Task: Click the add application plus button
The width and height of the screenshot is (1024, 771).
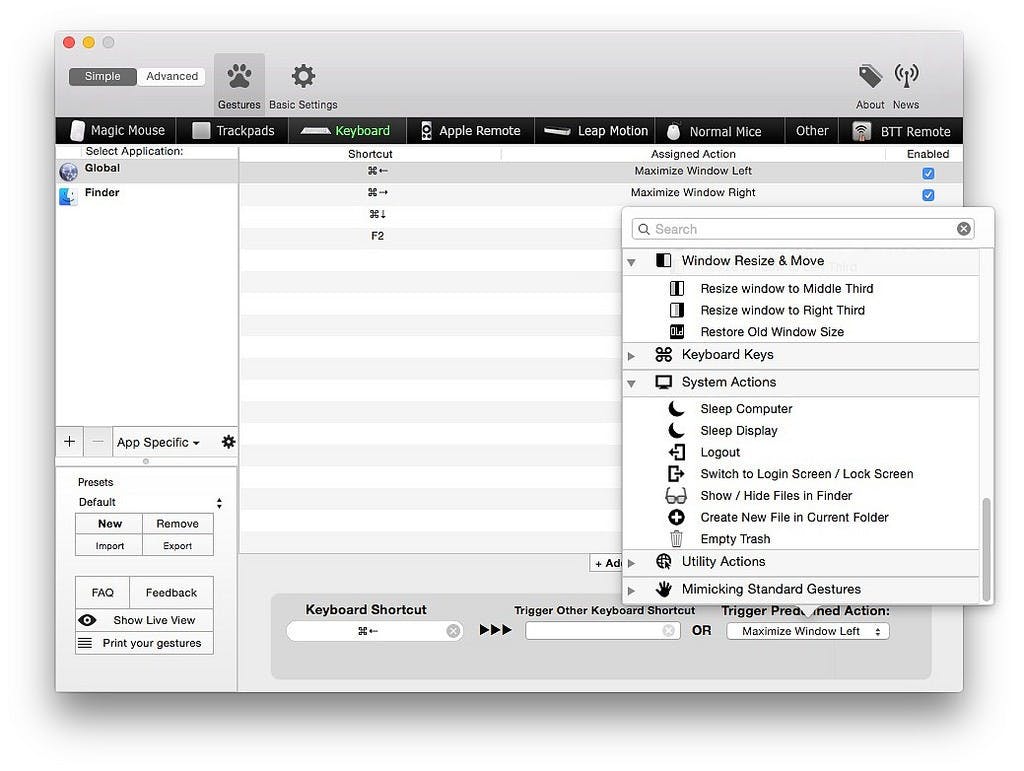Action: tap(69, 442)
